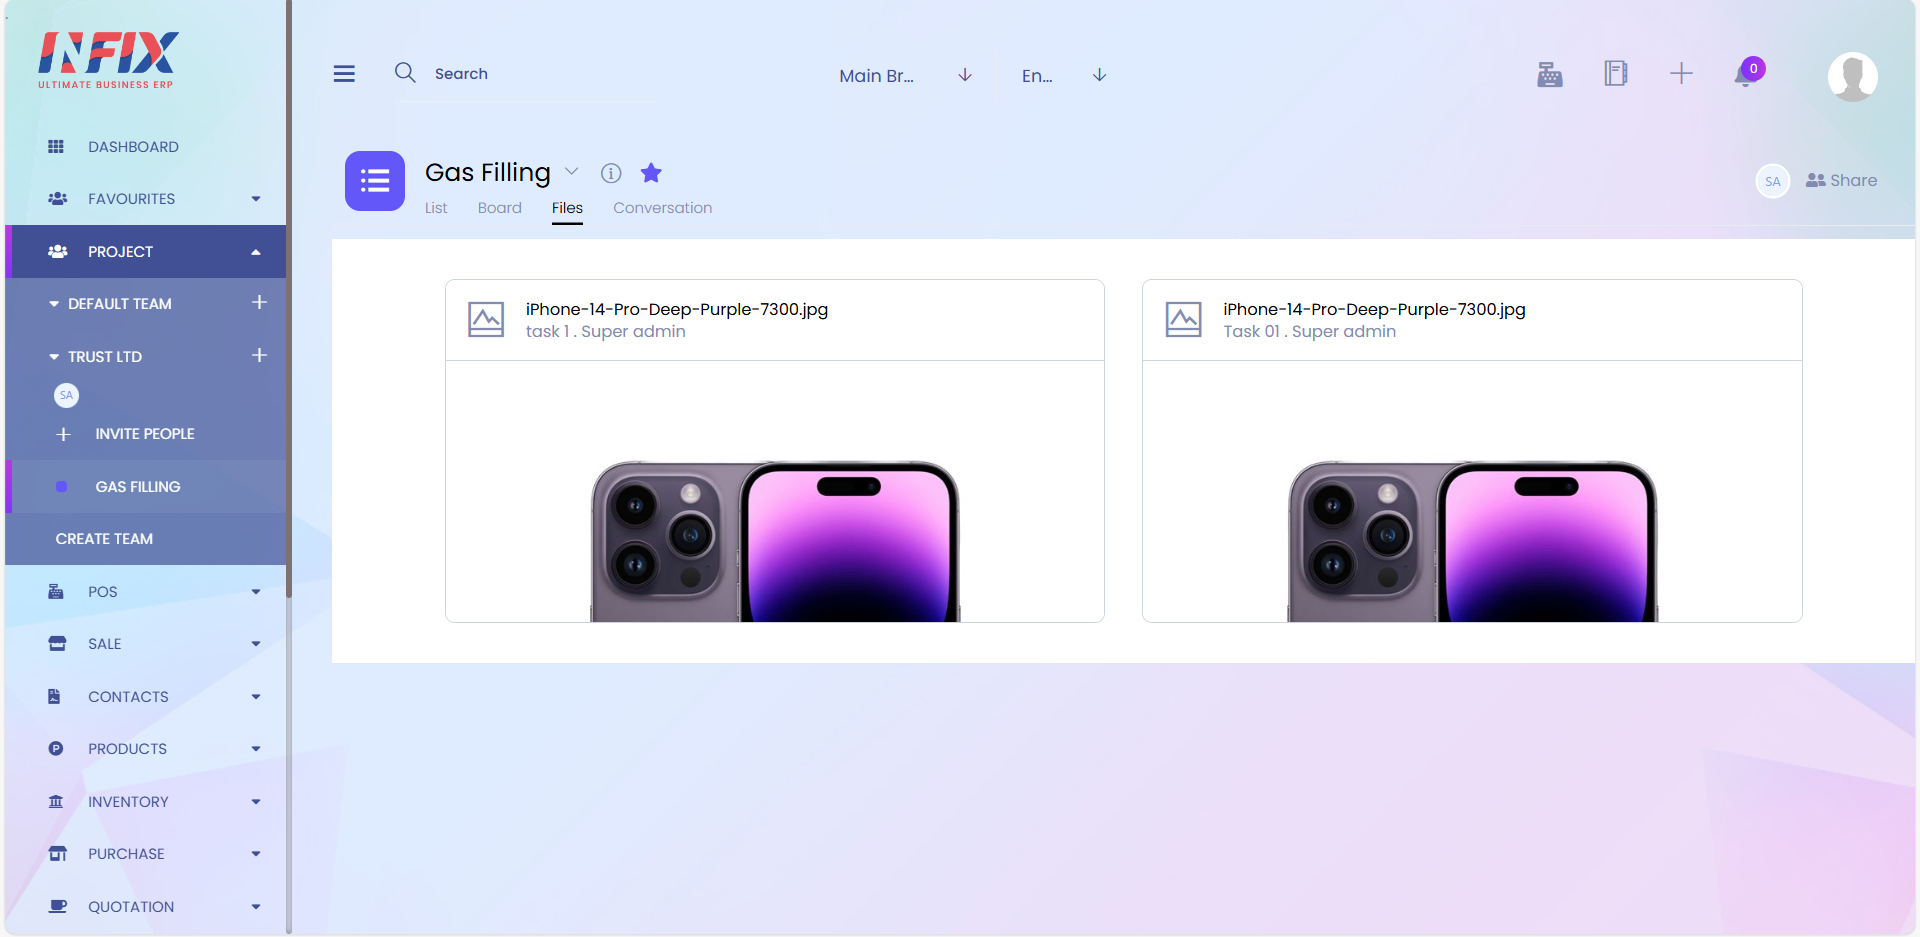
Task: Collapse the Default Team tree
Action: point(54,304)
